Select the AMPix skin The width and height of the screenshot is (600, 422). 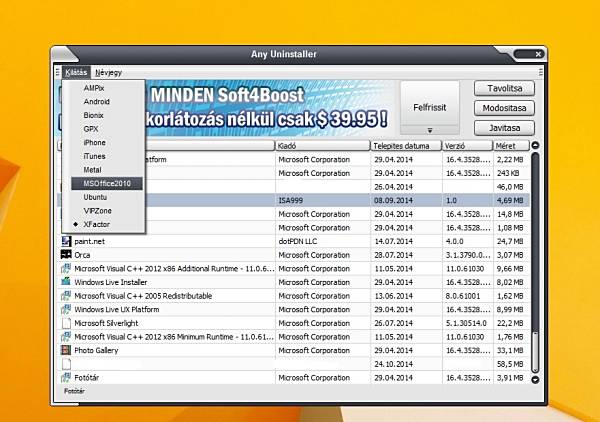pyautogui.click(x=94, y=88)
